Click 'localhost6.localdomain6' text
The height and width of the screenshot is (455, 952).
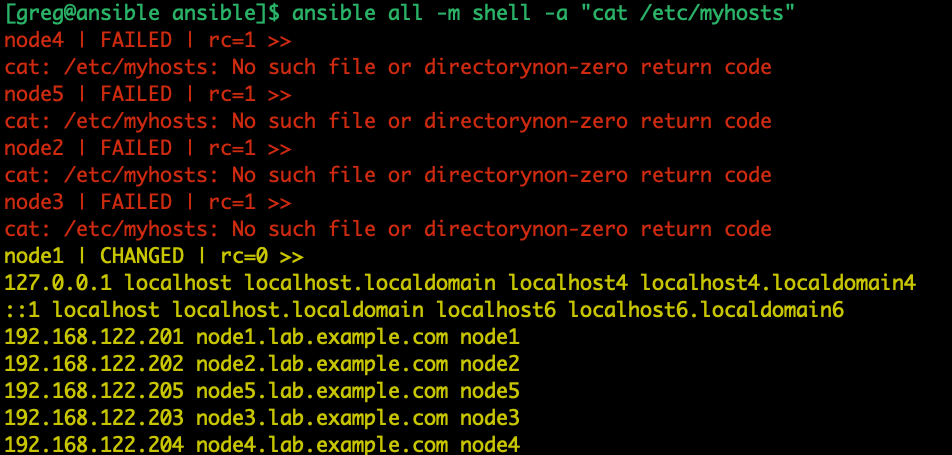tap(706, 310)
